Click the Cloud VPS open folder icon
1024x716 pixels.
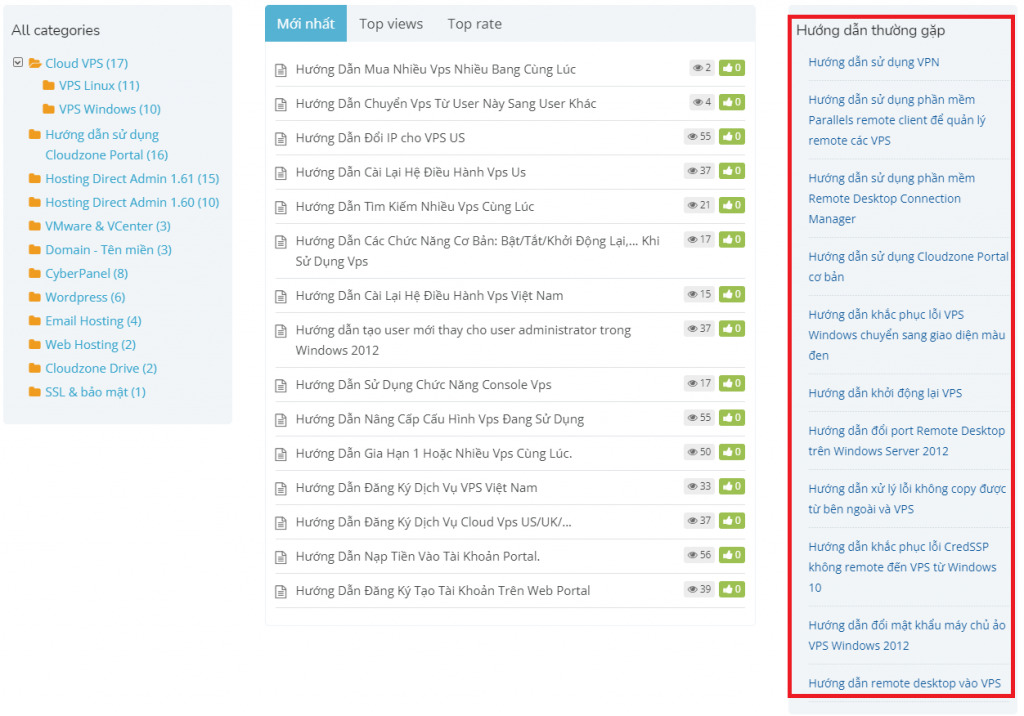[35, 63]
